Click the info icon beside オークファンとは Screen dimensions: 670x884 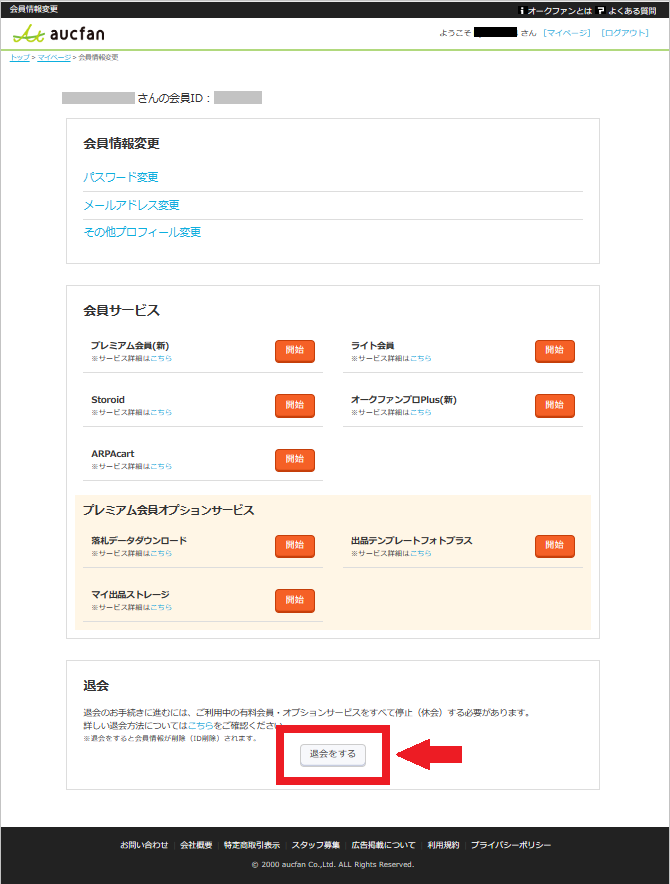point(521,9)
